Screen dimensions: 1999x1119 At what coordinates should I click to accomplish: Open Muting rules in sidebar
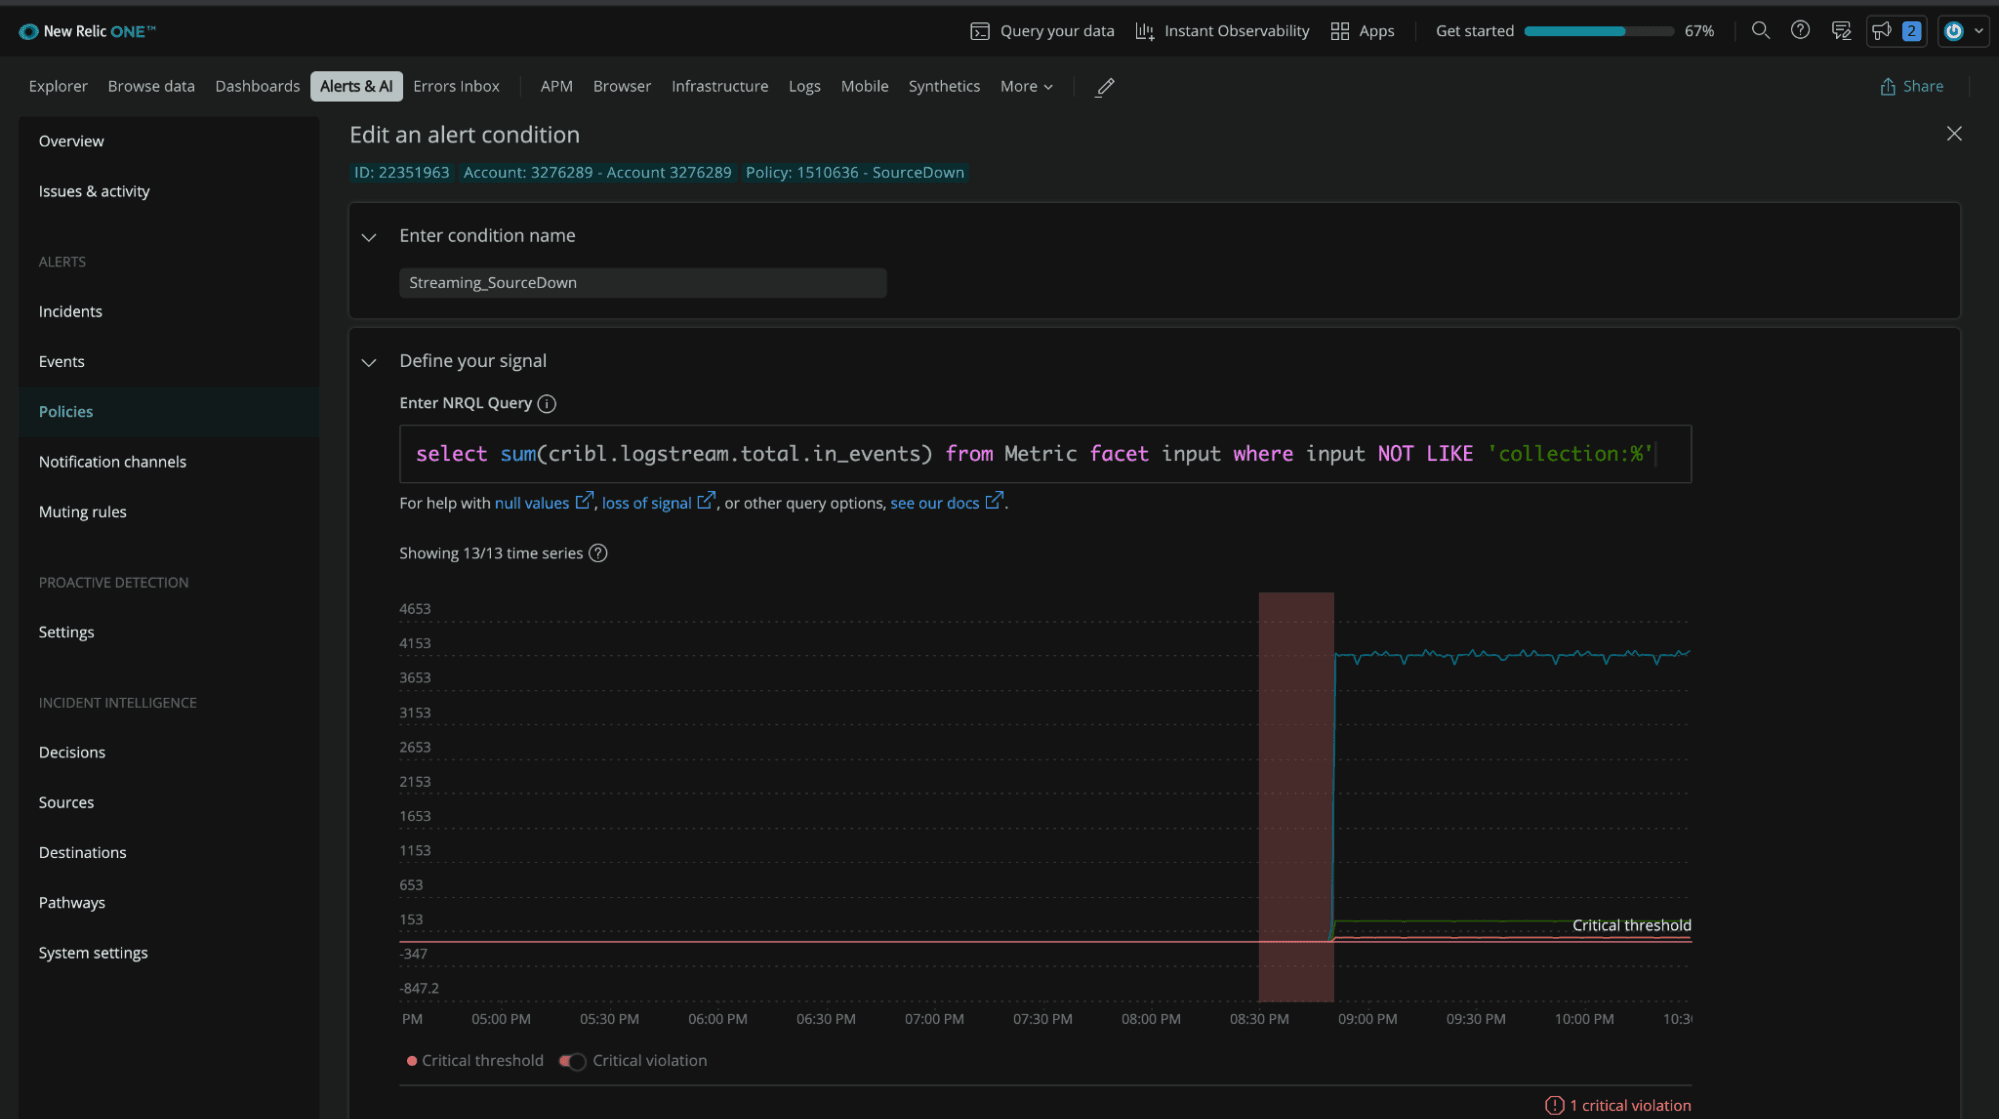[x=83, y=512]
